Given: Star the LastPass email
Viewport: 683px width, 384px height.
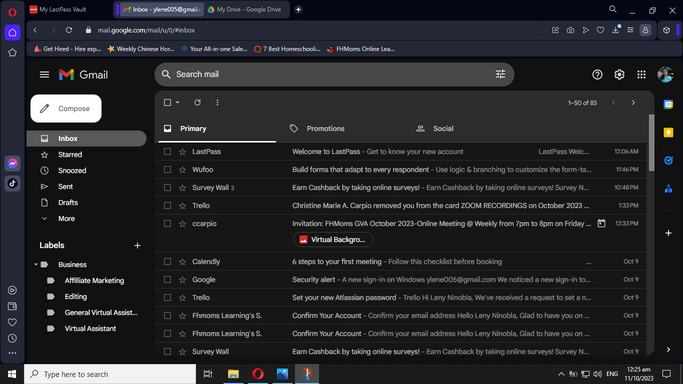Looking at the screenshot, I should 183,152.
